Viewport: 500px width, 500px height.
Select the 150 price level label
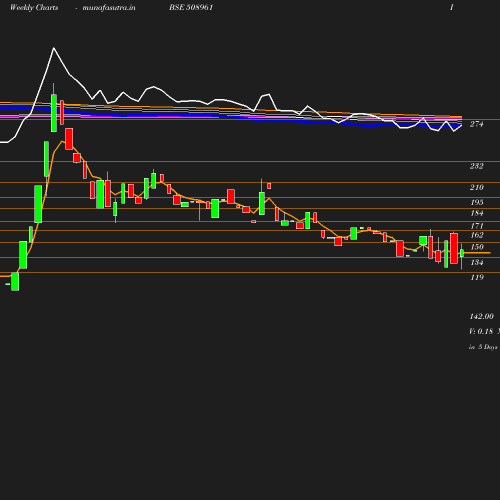pyautogui.click(x=477, y=247)
